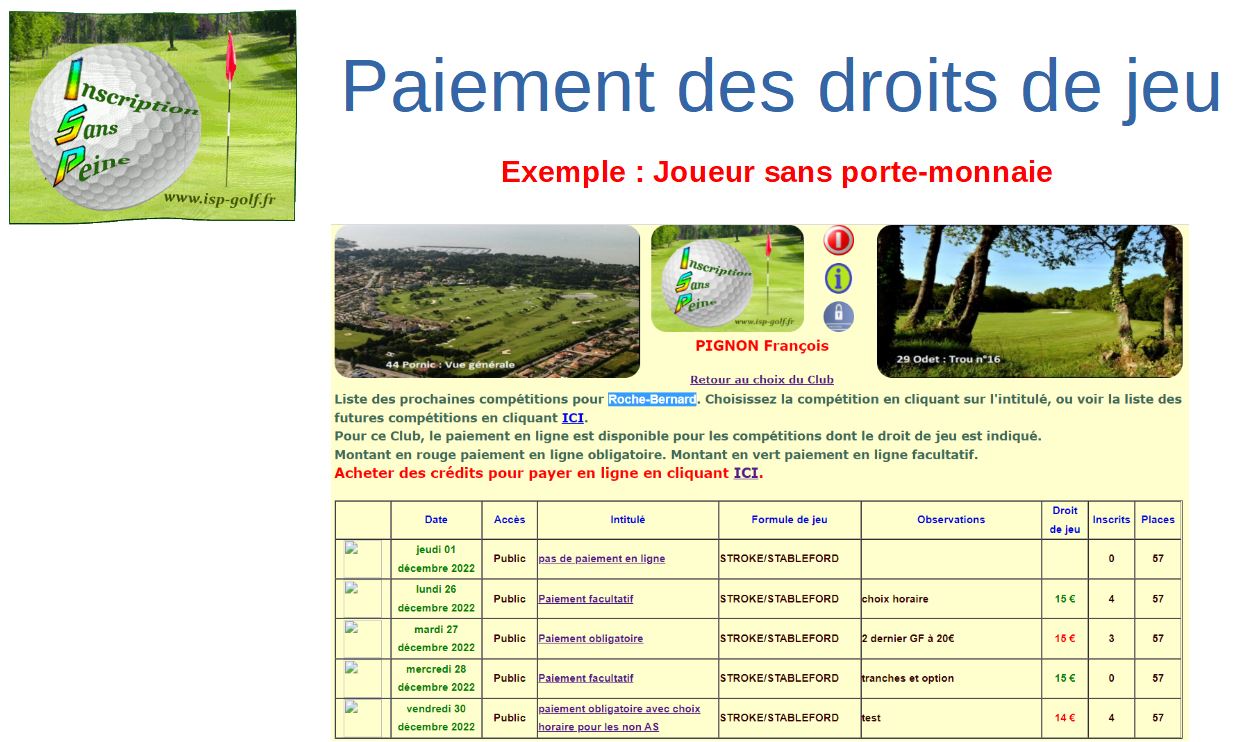The image size is (1233, 742).
Task: Open 'paiement obligatoire avec choix horaire' competition
Action: click(619, 718)
